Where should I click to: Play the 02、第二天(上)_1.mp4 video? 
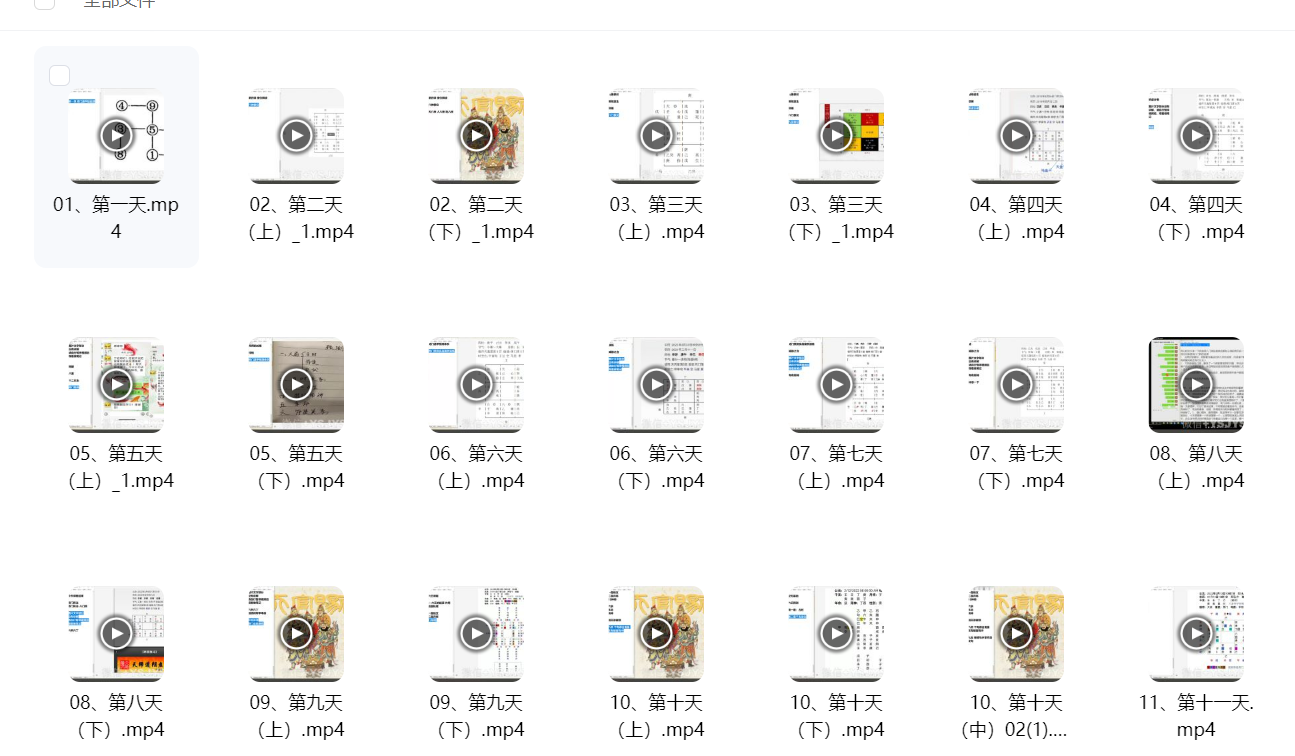[296, 135]
